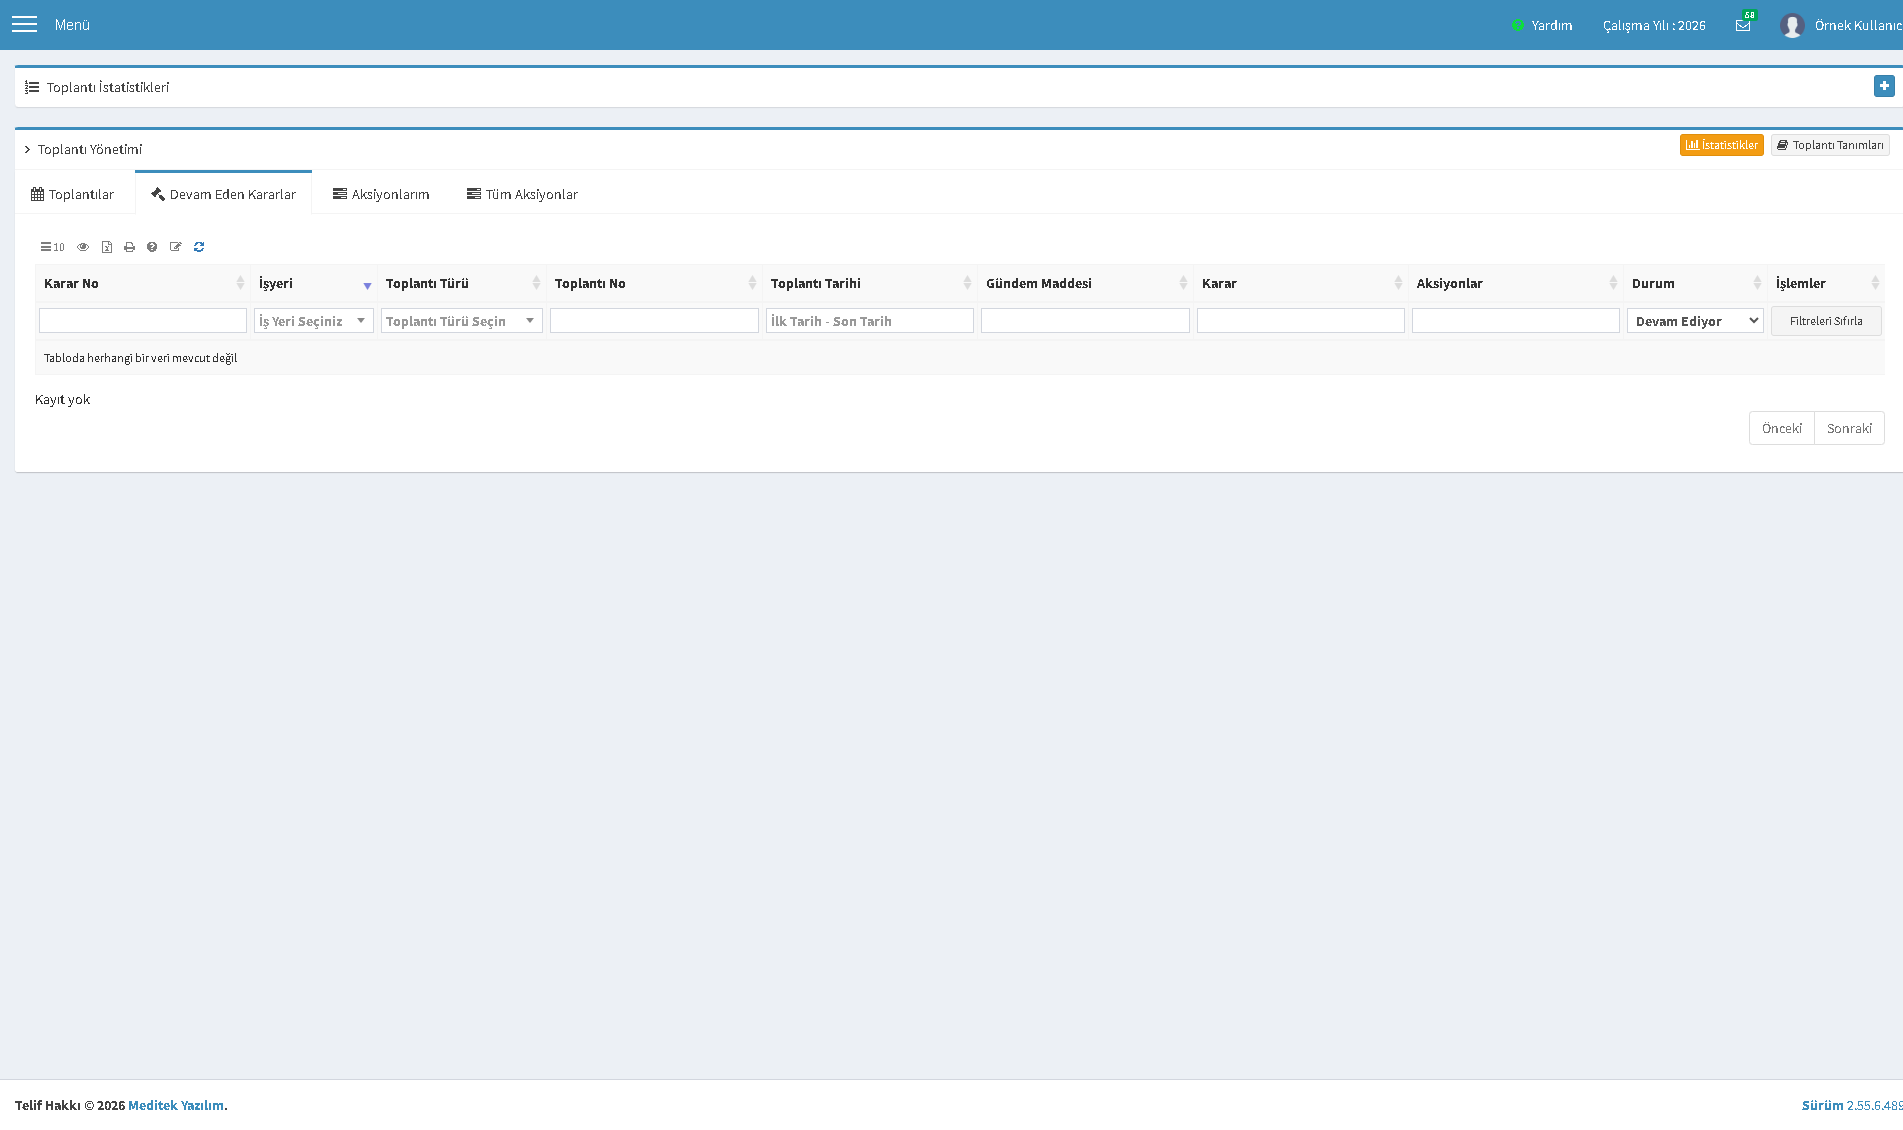Refresh the table with reload icon
The width and height of the screenshot is (1903, 1130).
pos(199,247)
